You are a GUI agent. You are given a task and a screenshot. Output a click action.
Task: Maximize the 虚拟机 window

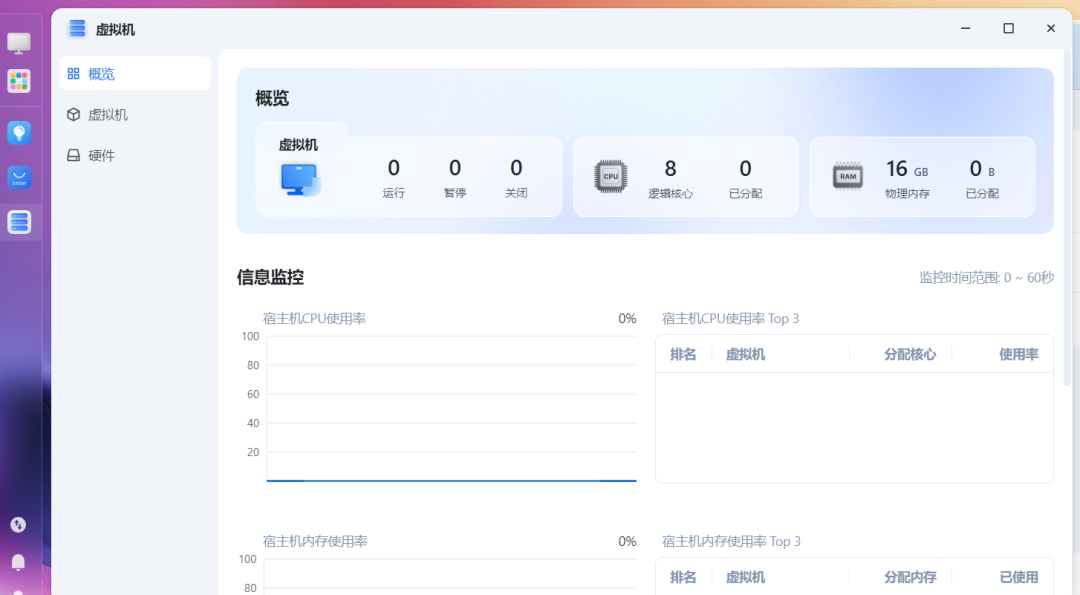(1008, 28)
